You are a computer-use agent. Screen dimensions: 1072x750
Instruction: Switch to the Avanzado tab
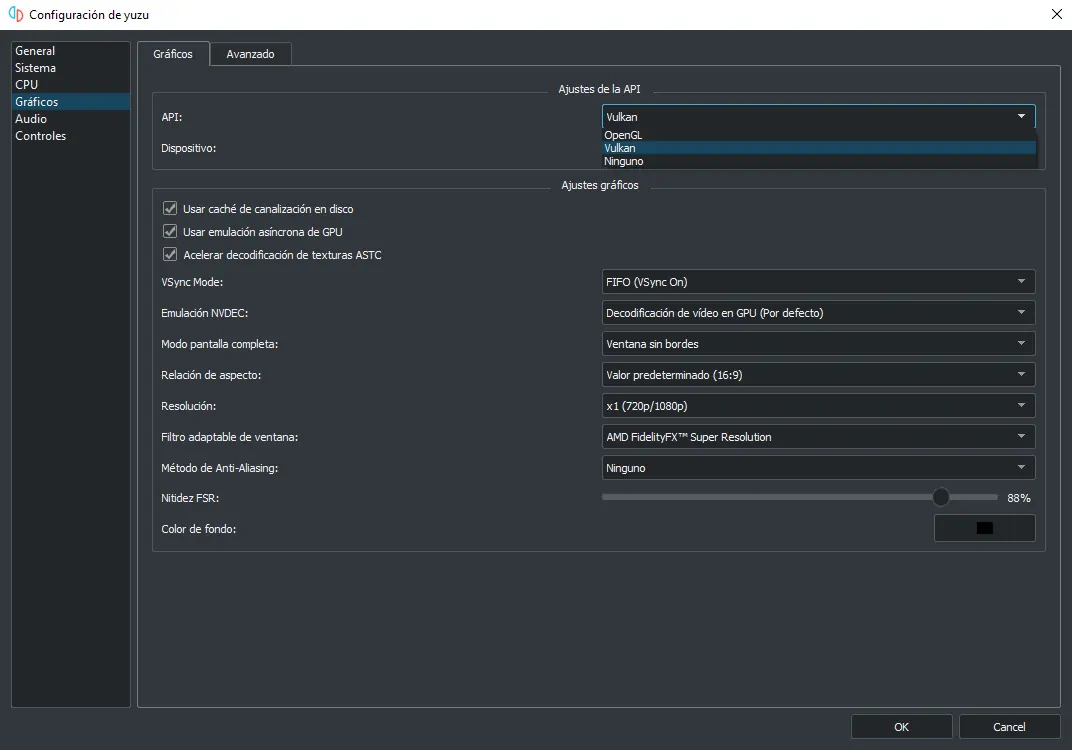click(x=250, y=54)
